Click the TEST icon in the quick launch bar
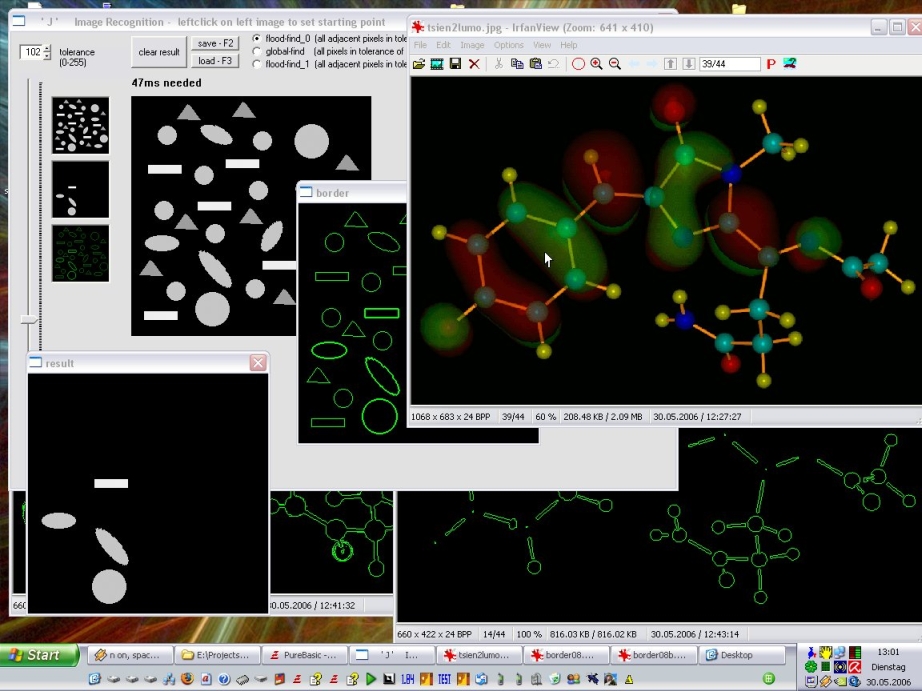The image size is (922, 691). (x=444, y=679)
